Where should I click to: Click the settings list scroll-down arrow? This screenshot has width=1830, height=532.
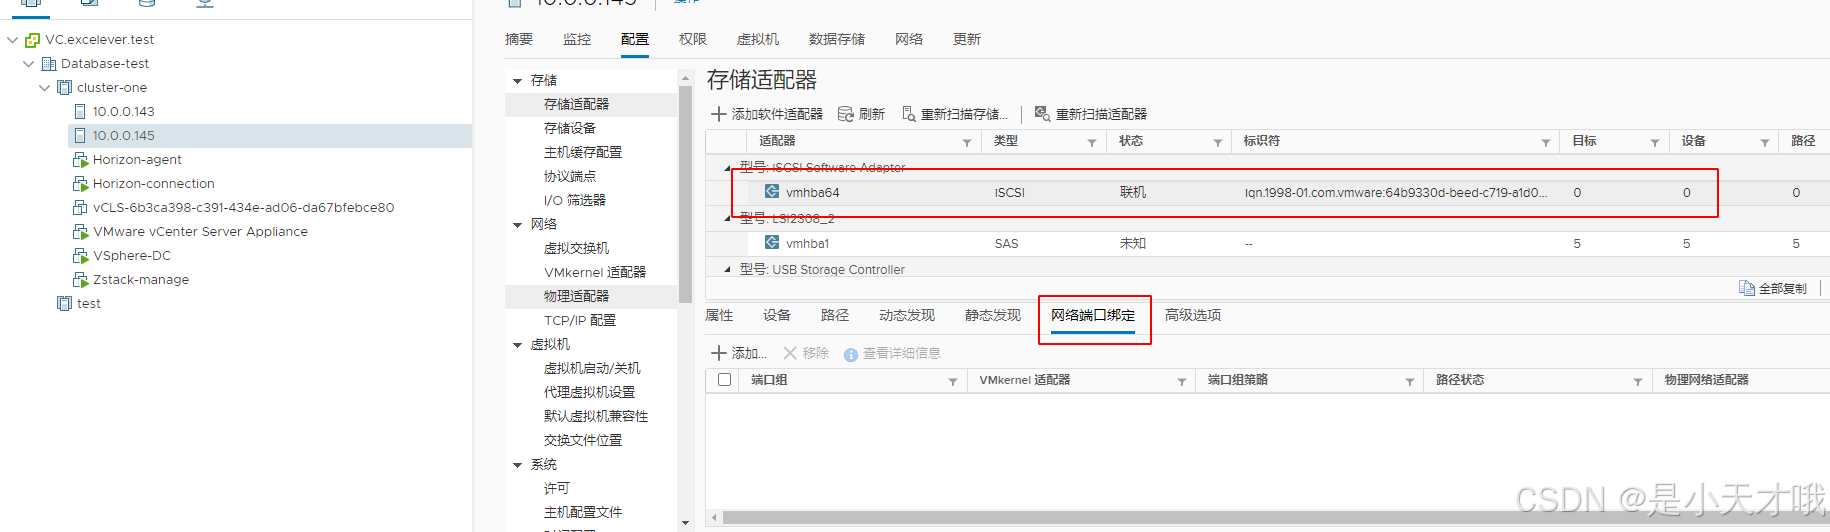tap(685, 522)
